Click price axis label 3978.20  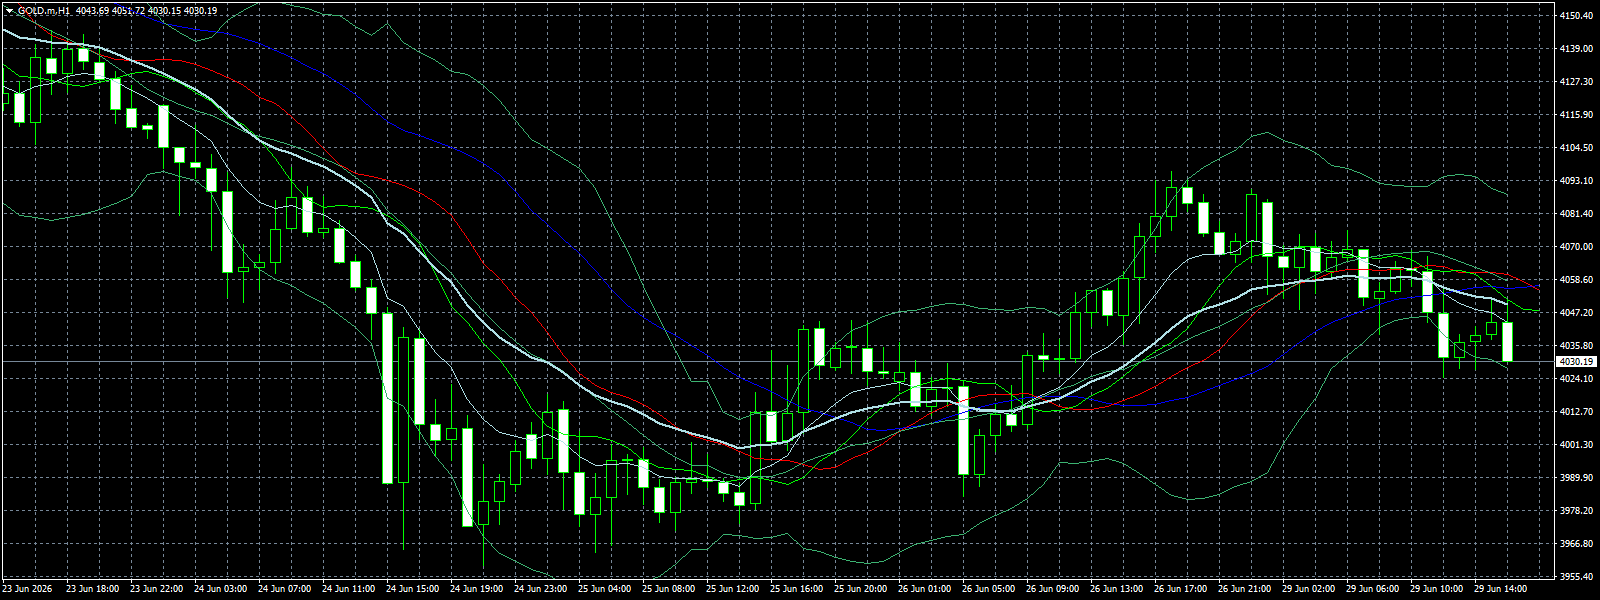[1576, 511]
